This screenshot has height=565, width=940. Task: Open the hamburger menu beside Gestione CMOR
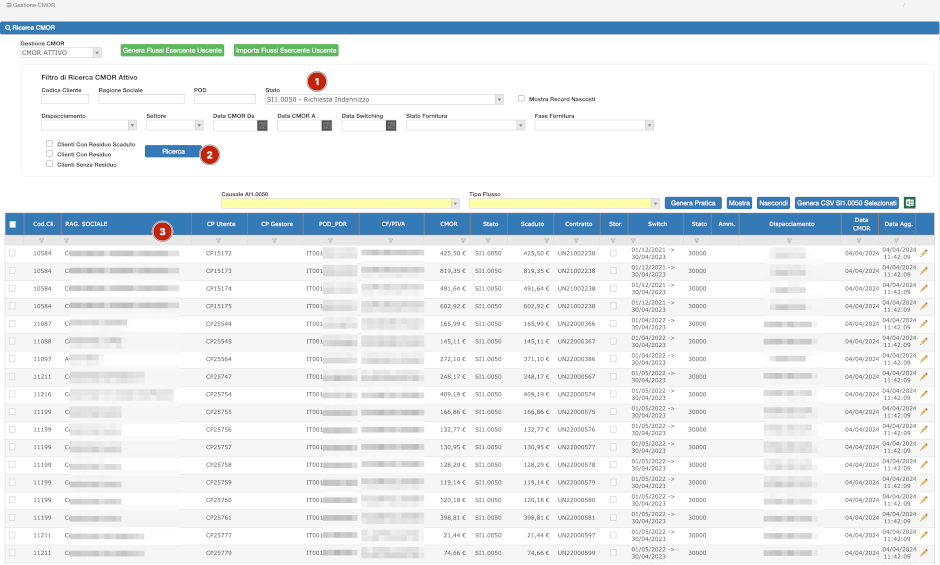(8, 5)
